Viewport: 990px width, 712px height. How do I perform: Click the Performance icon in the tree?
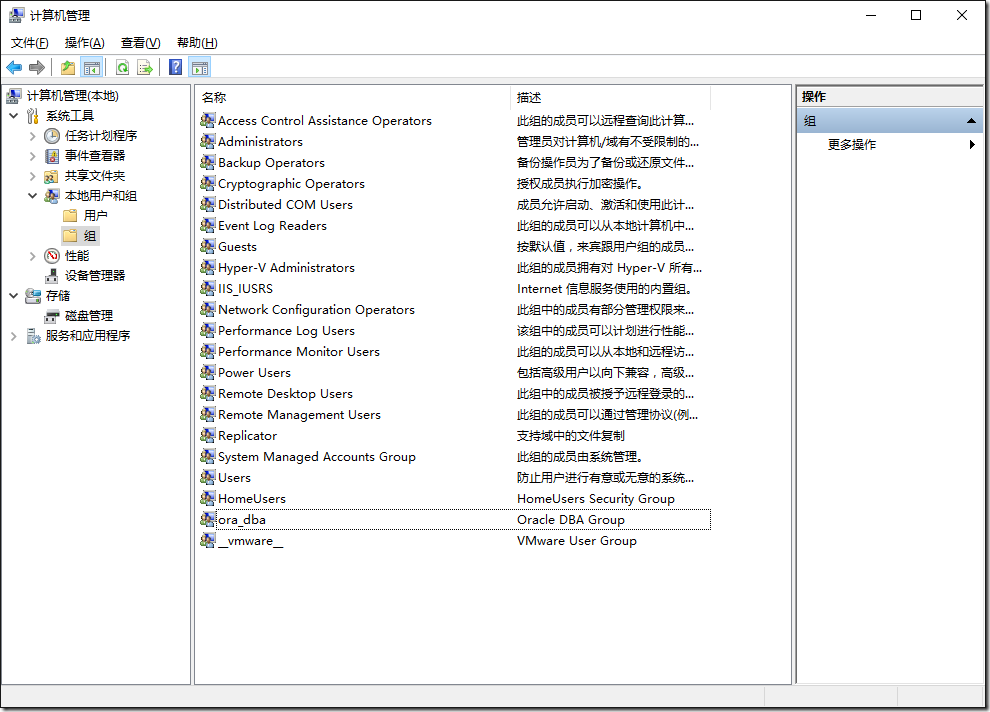pyautogui.click(x=52, y=256)
